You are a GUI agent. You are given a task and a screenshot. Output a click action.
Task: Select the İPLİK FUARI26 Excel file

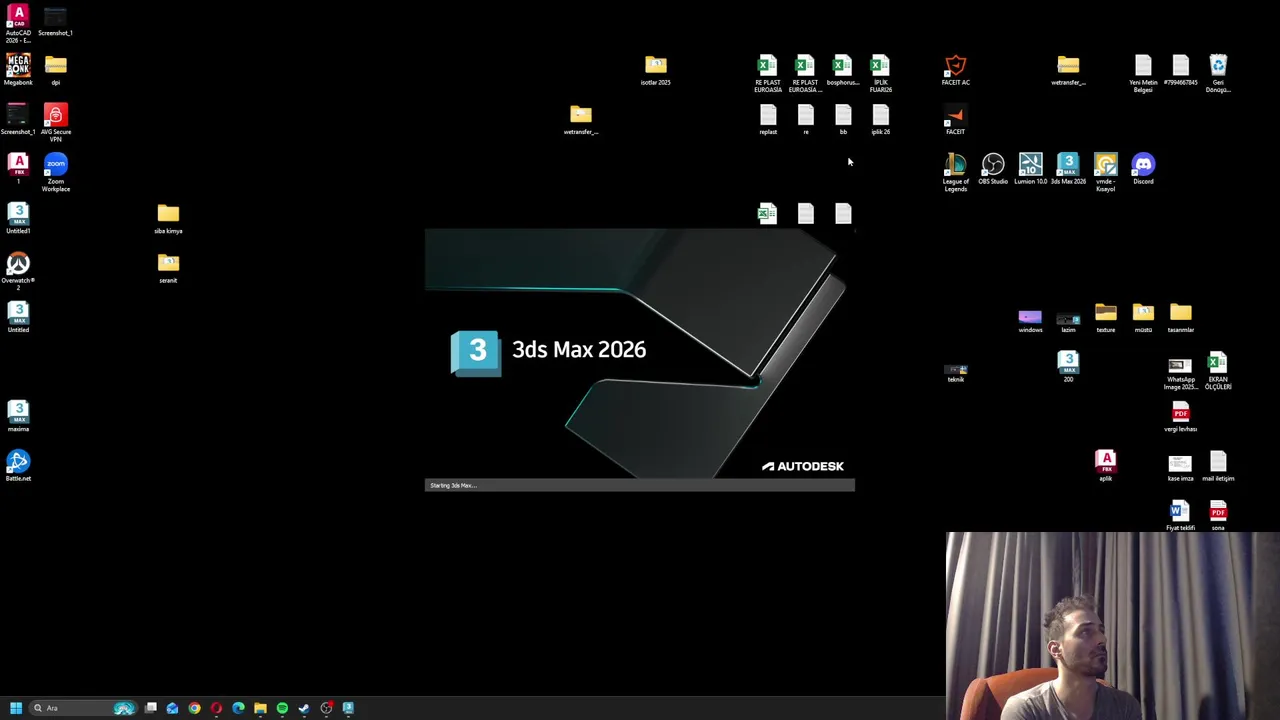pos(880,74)
